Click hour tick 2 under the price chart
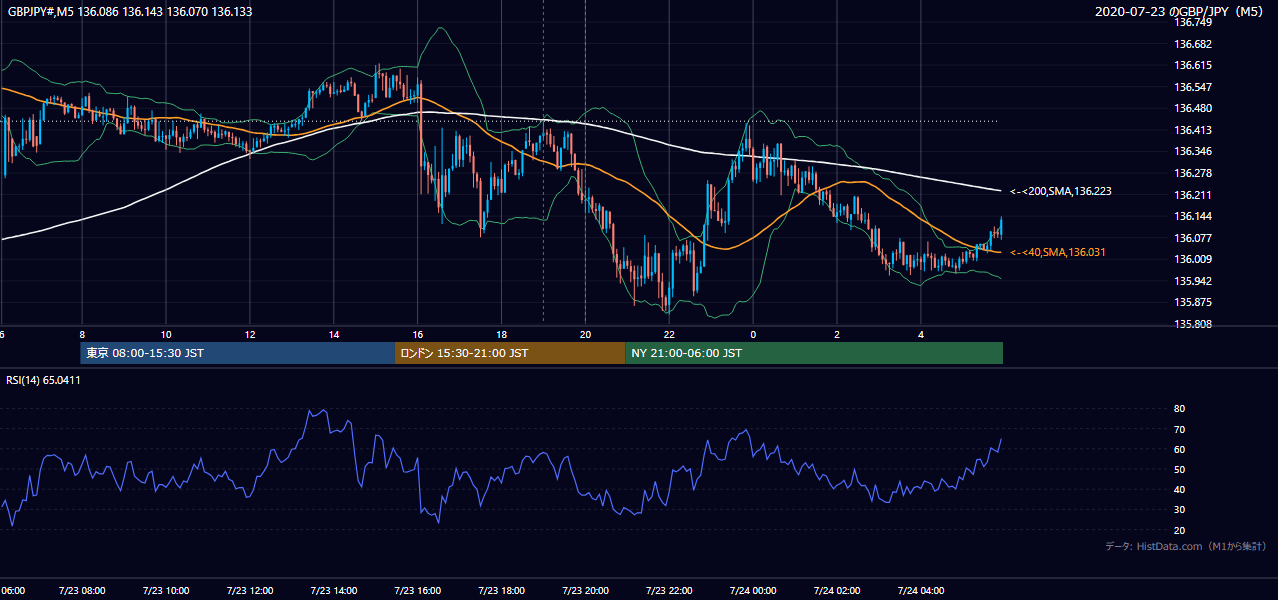 [837, 335]
